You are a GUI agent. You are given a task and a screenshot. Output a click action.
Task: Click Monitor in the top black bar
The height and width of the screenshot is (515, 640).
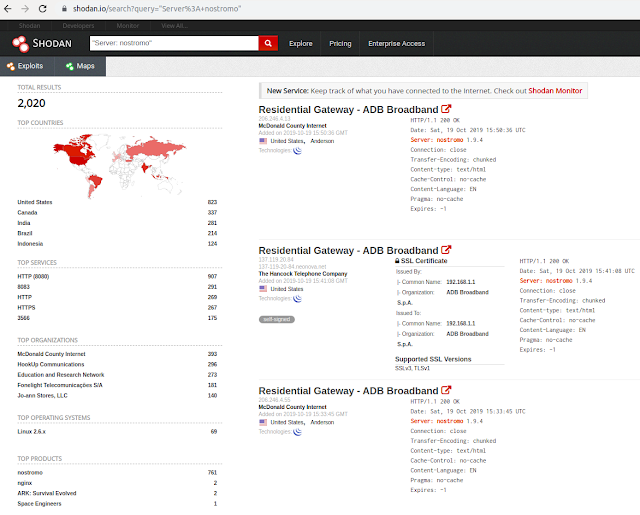[128, 26]
